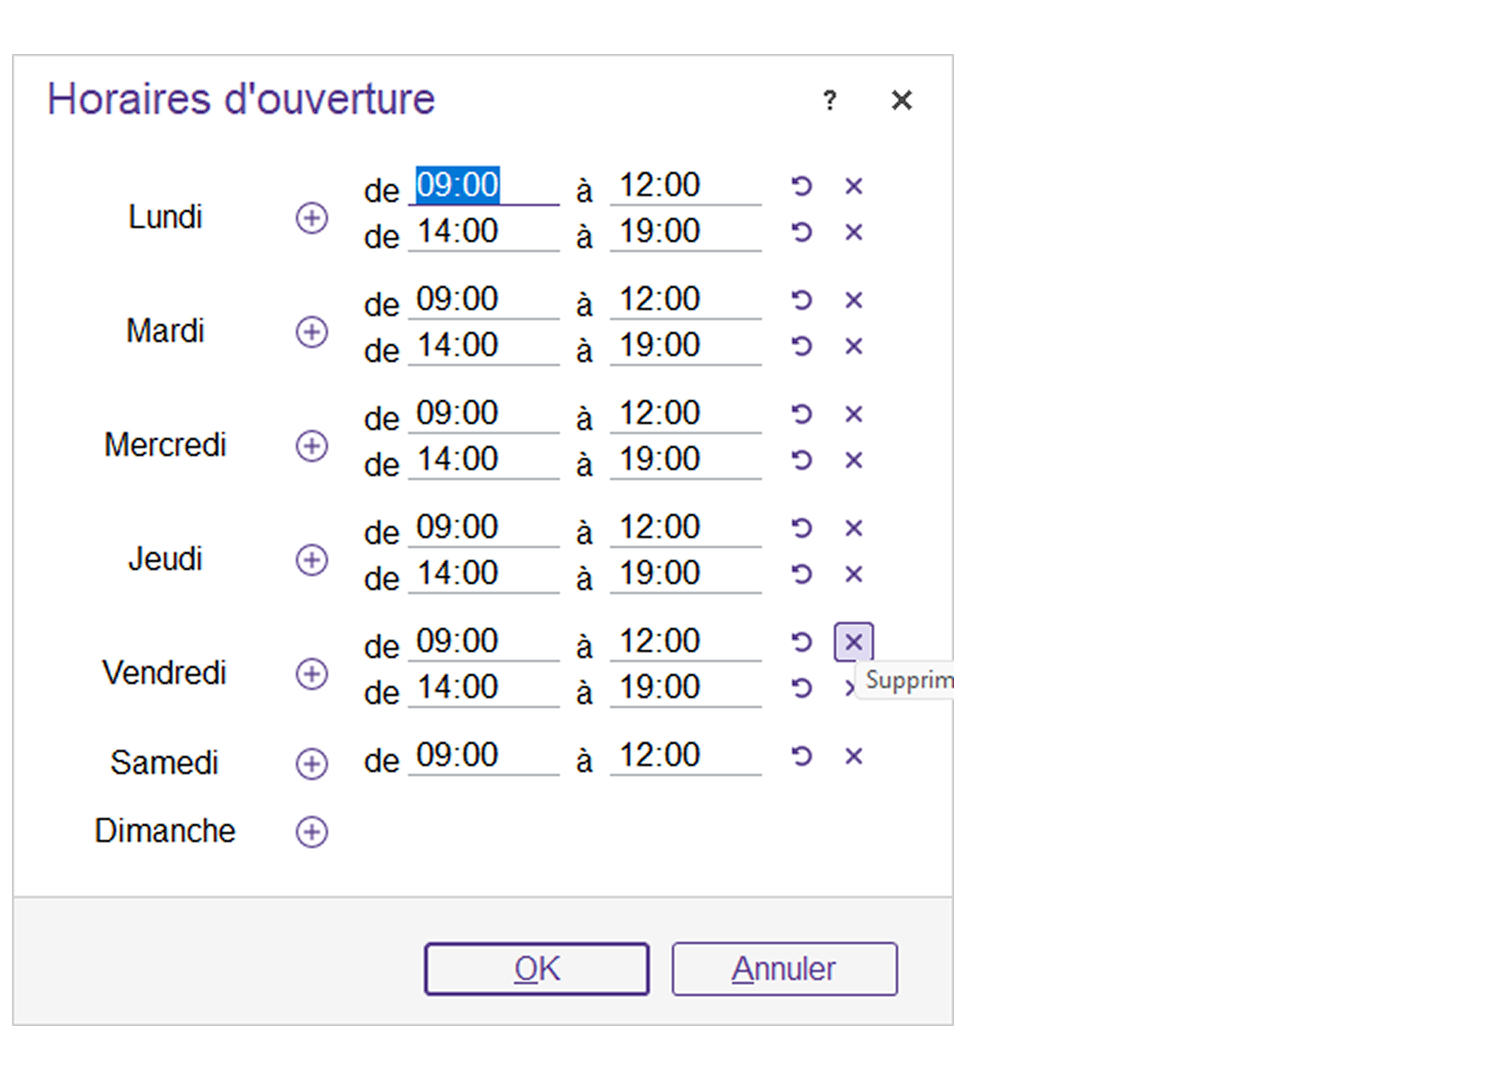Delete Mercredi 09:00 morning slot
The height and width of the screenshot is (1080, 1508).
click(853, 414)
